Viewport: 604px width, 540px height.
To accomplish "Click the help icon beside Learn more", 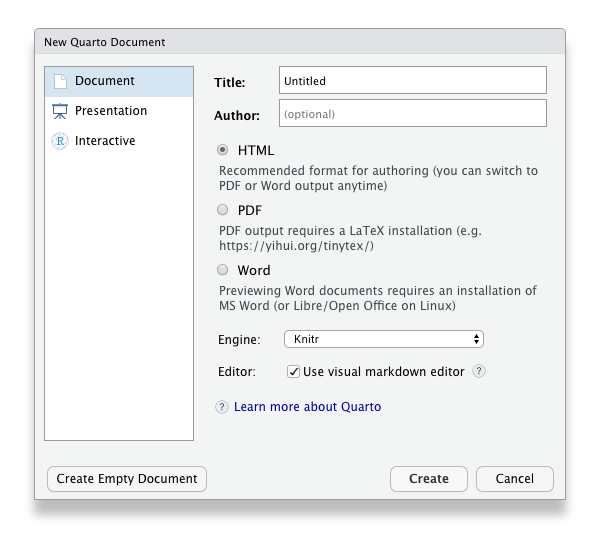I will [222, 407].
